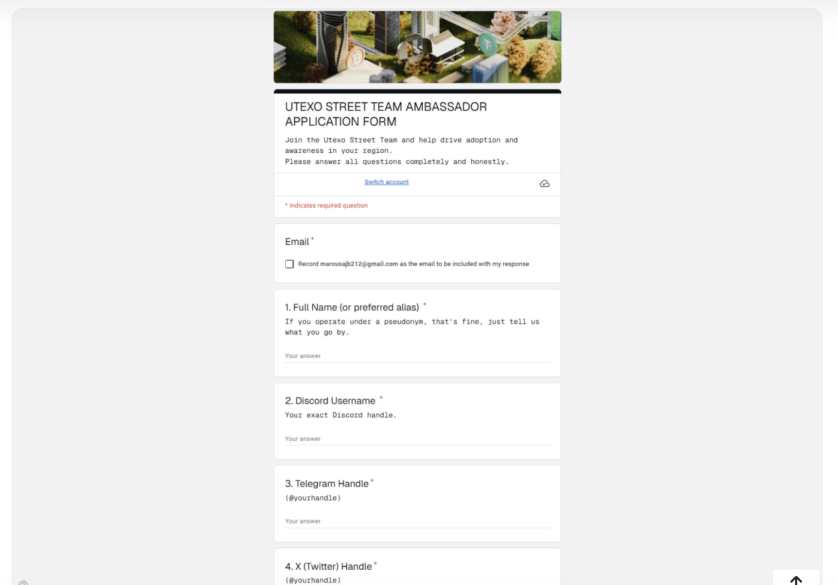Click the '3. Telegram Handle' question label
Screen dimensions: 838x585
click(x=327, y=483)
